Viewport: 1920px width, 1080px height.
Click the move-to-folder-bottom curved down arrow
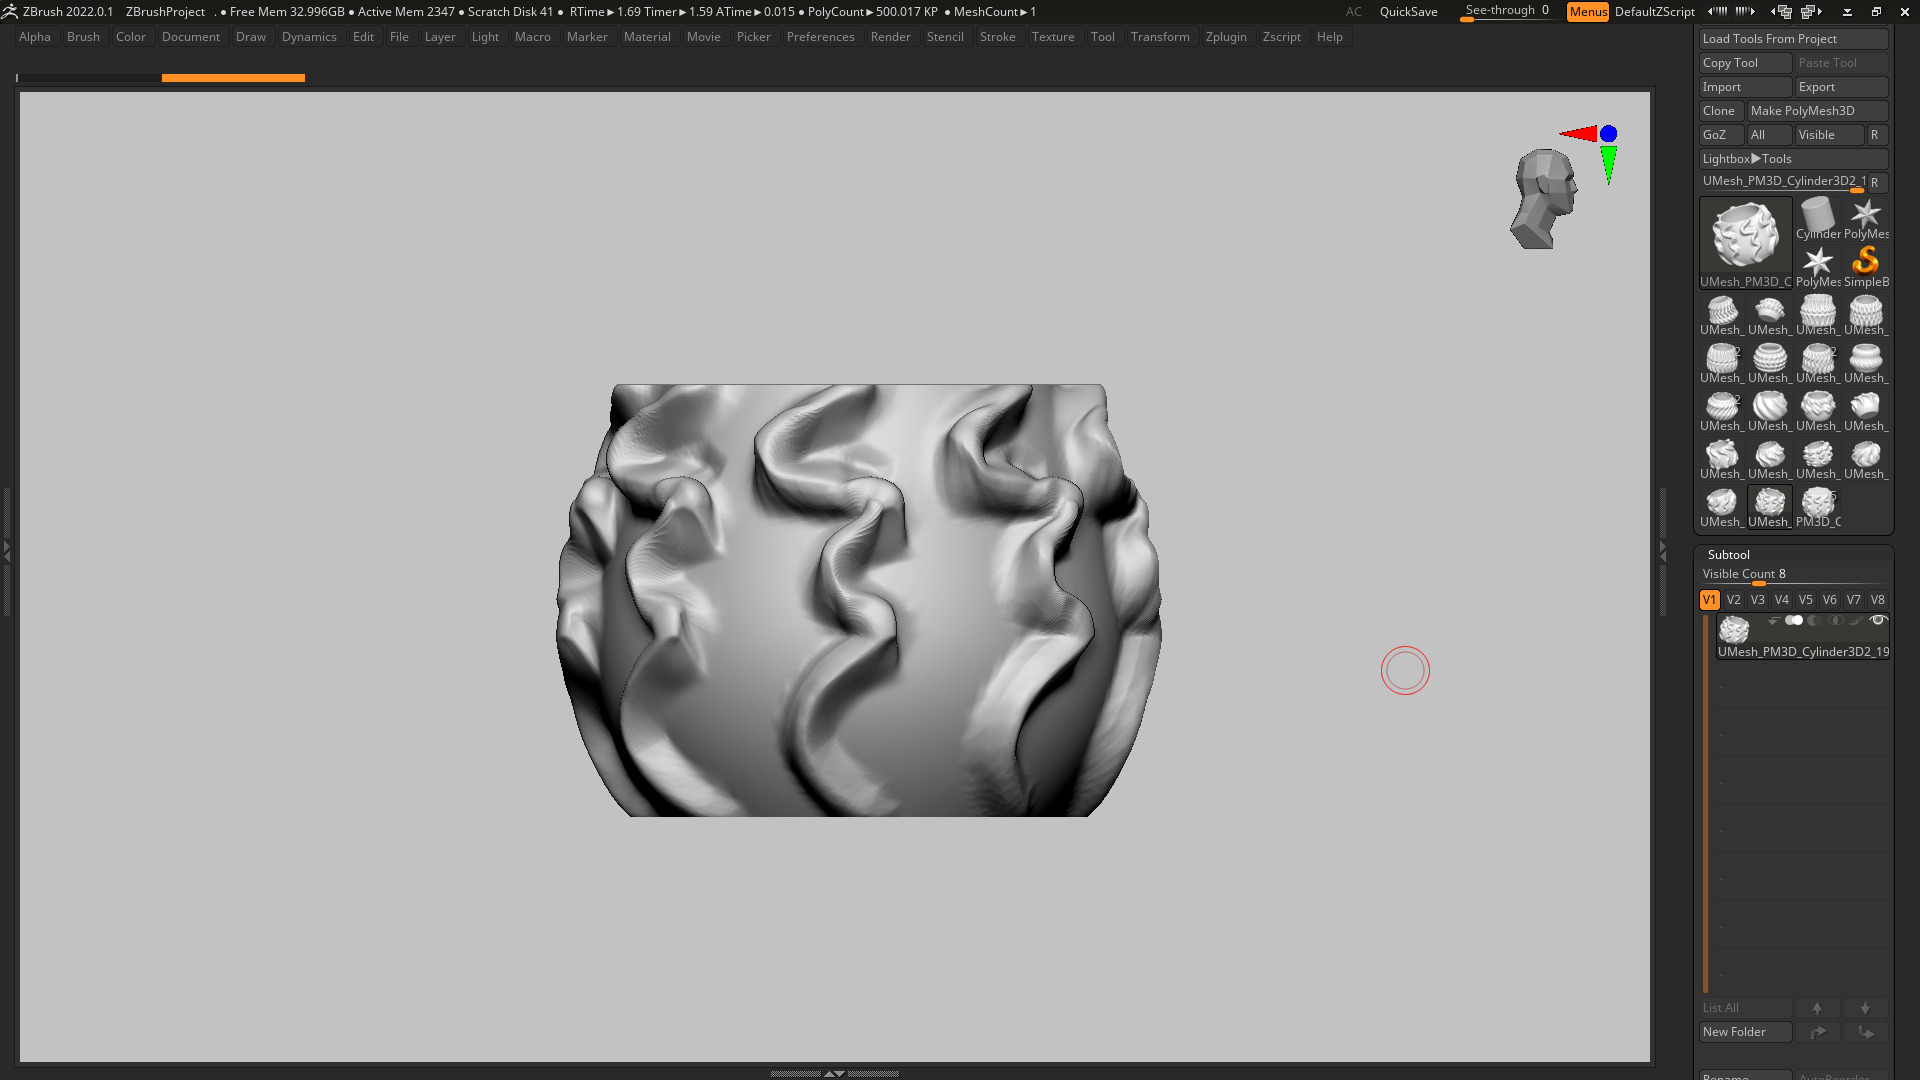pos(1865,1032)
